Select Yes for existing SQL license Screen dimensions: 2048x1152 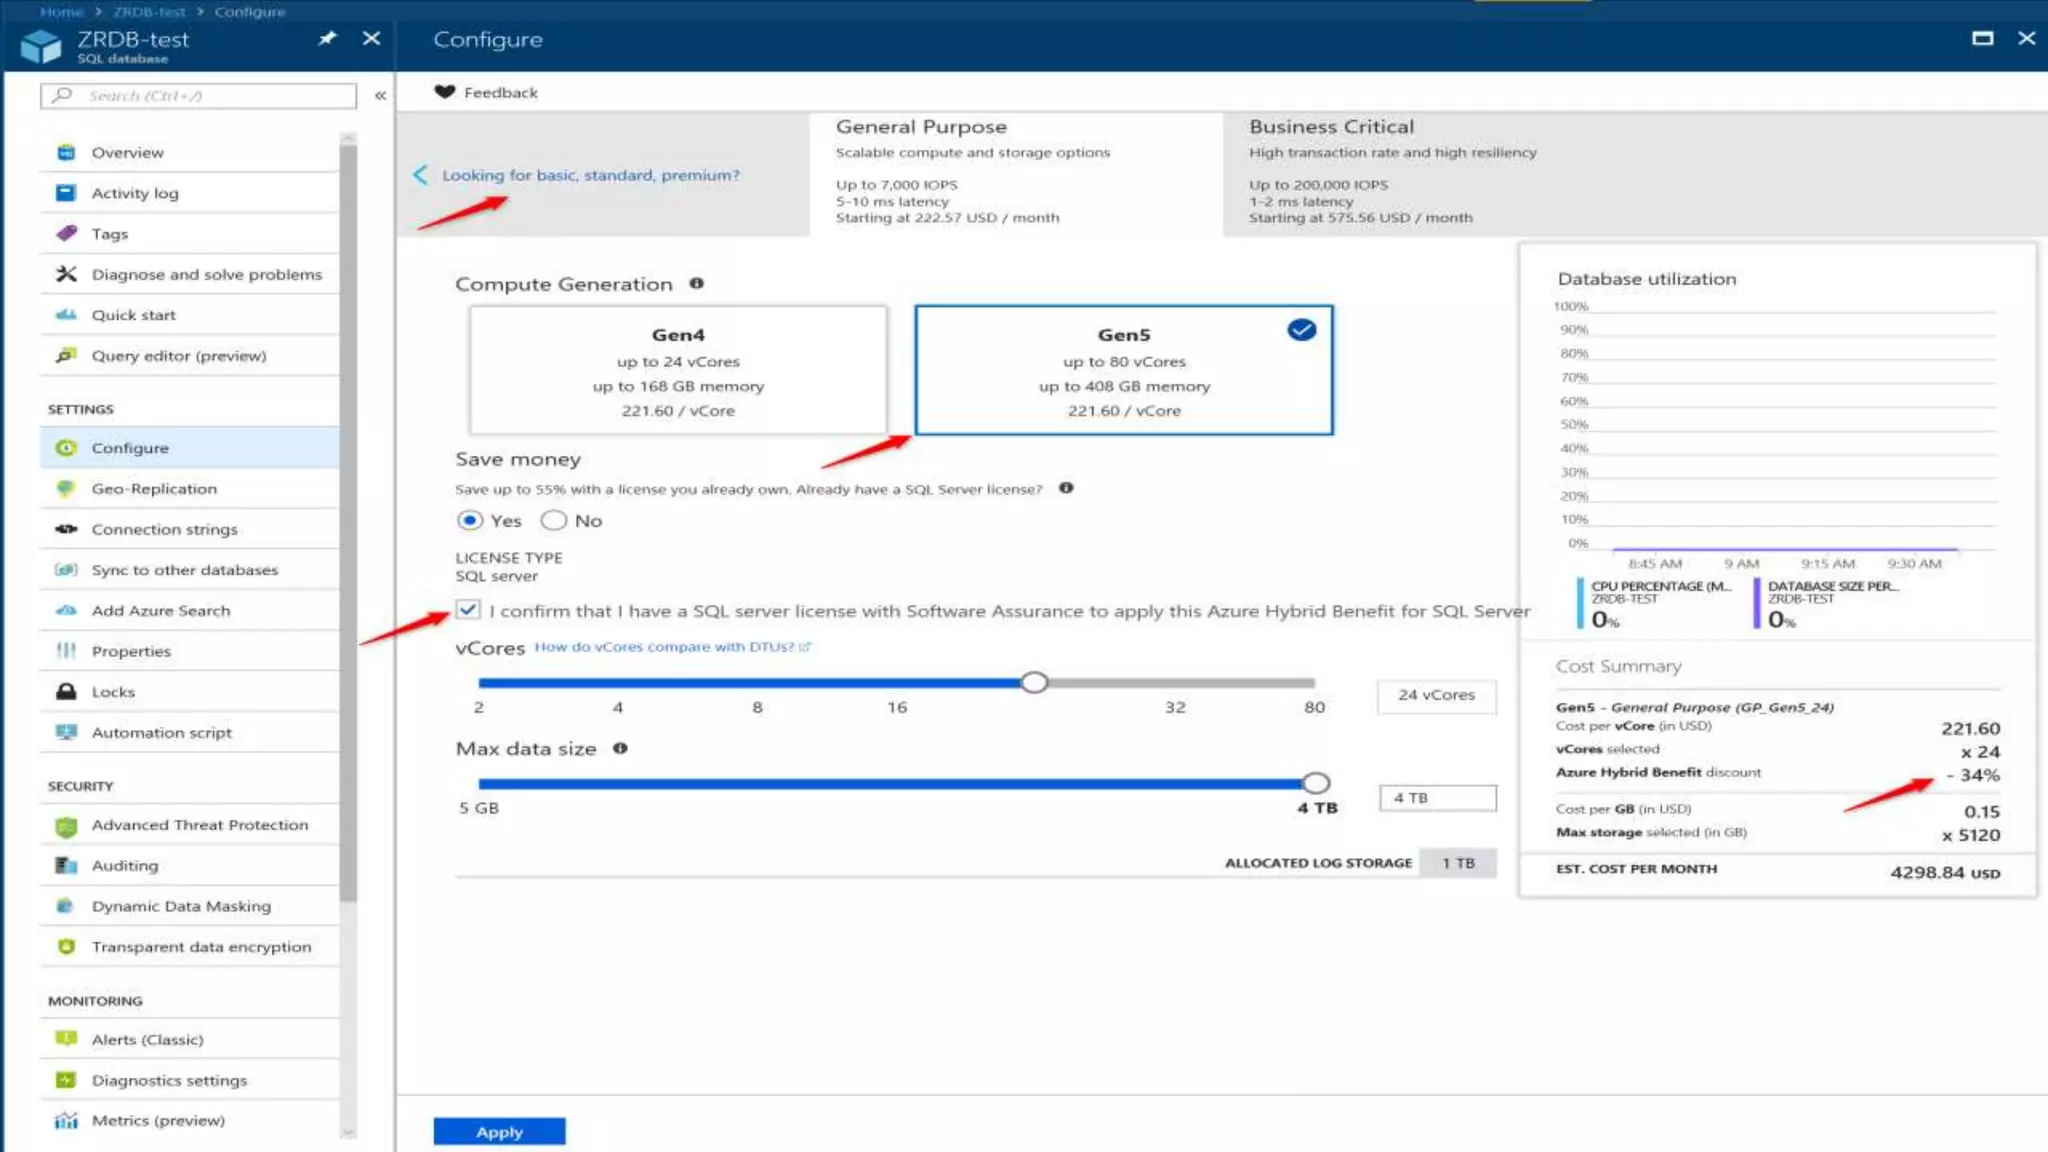[470, 520]
